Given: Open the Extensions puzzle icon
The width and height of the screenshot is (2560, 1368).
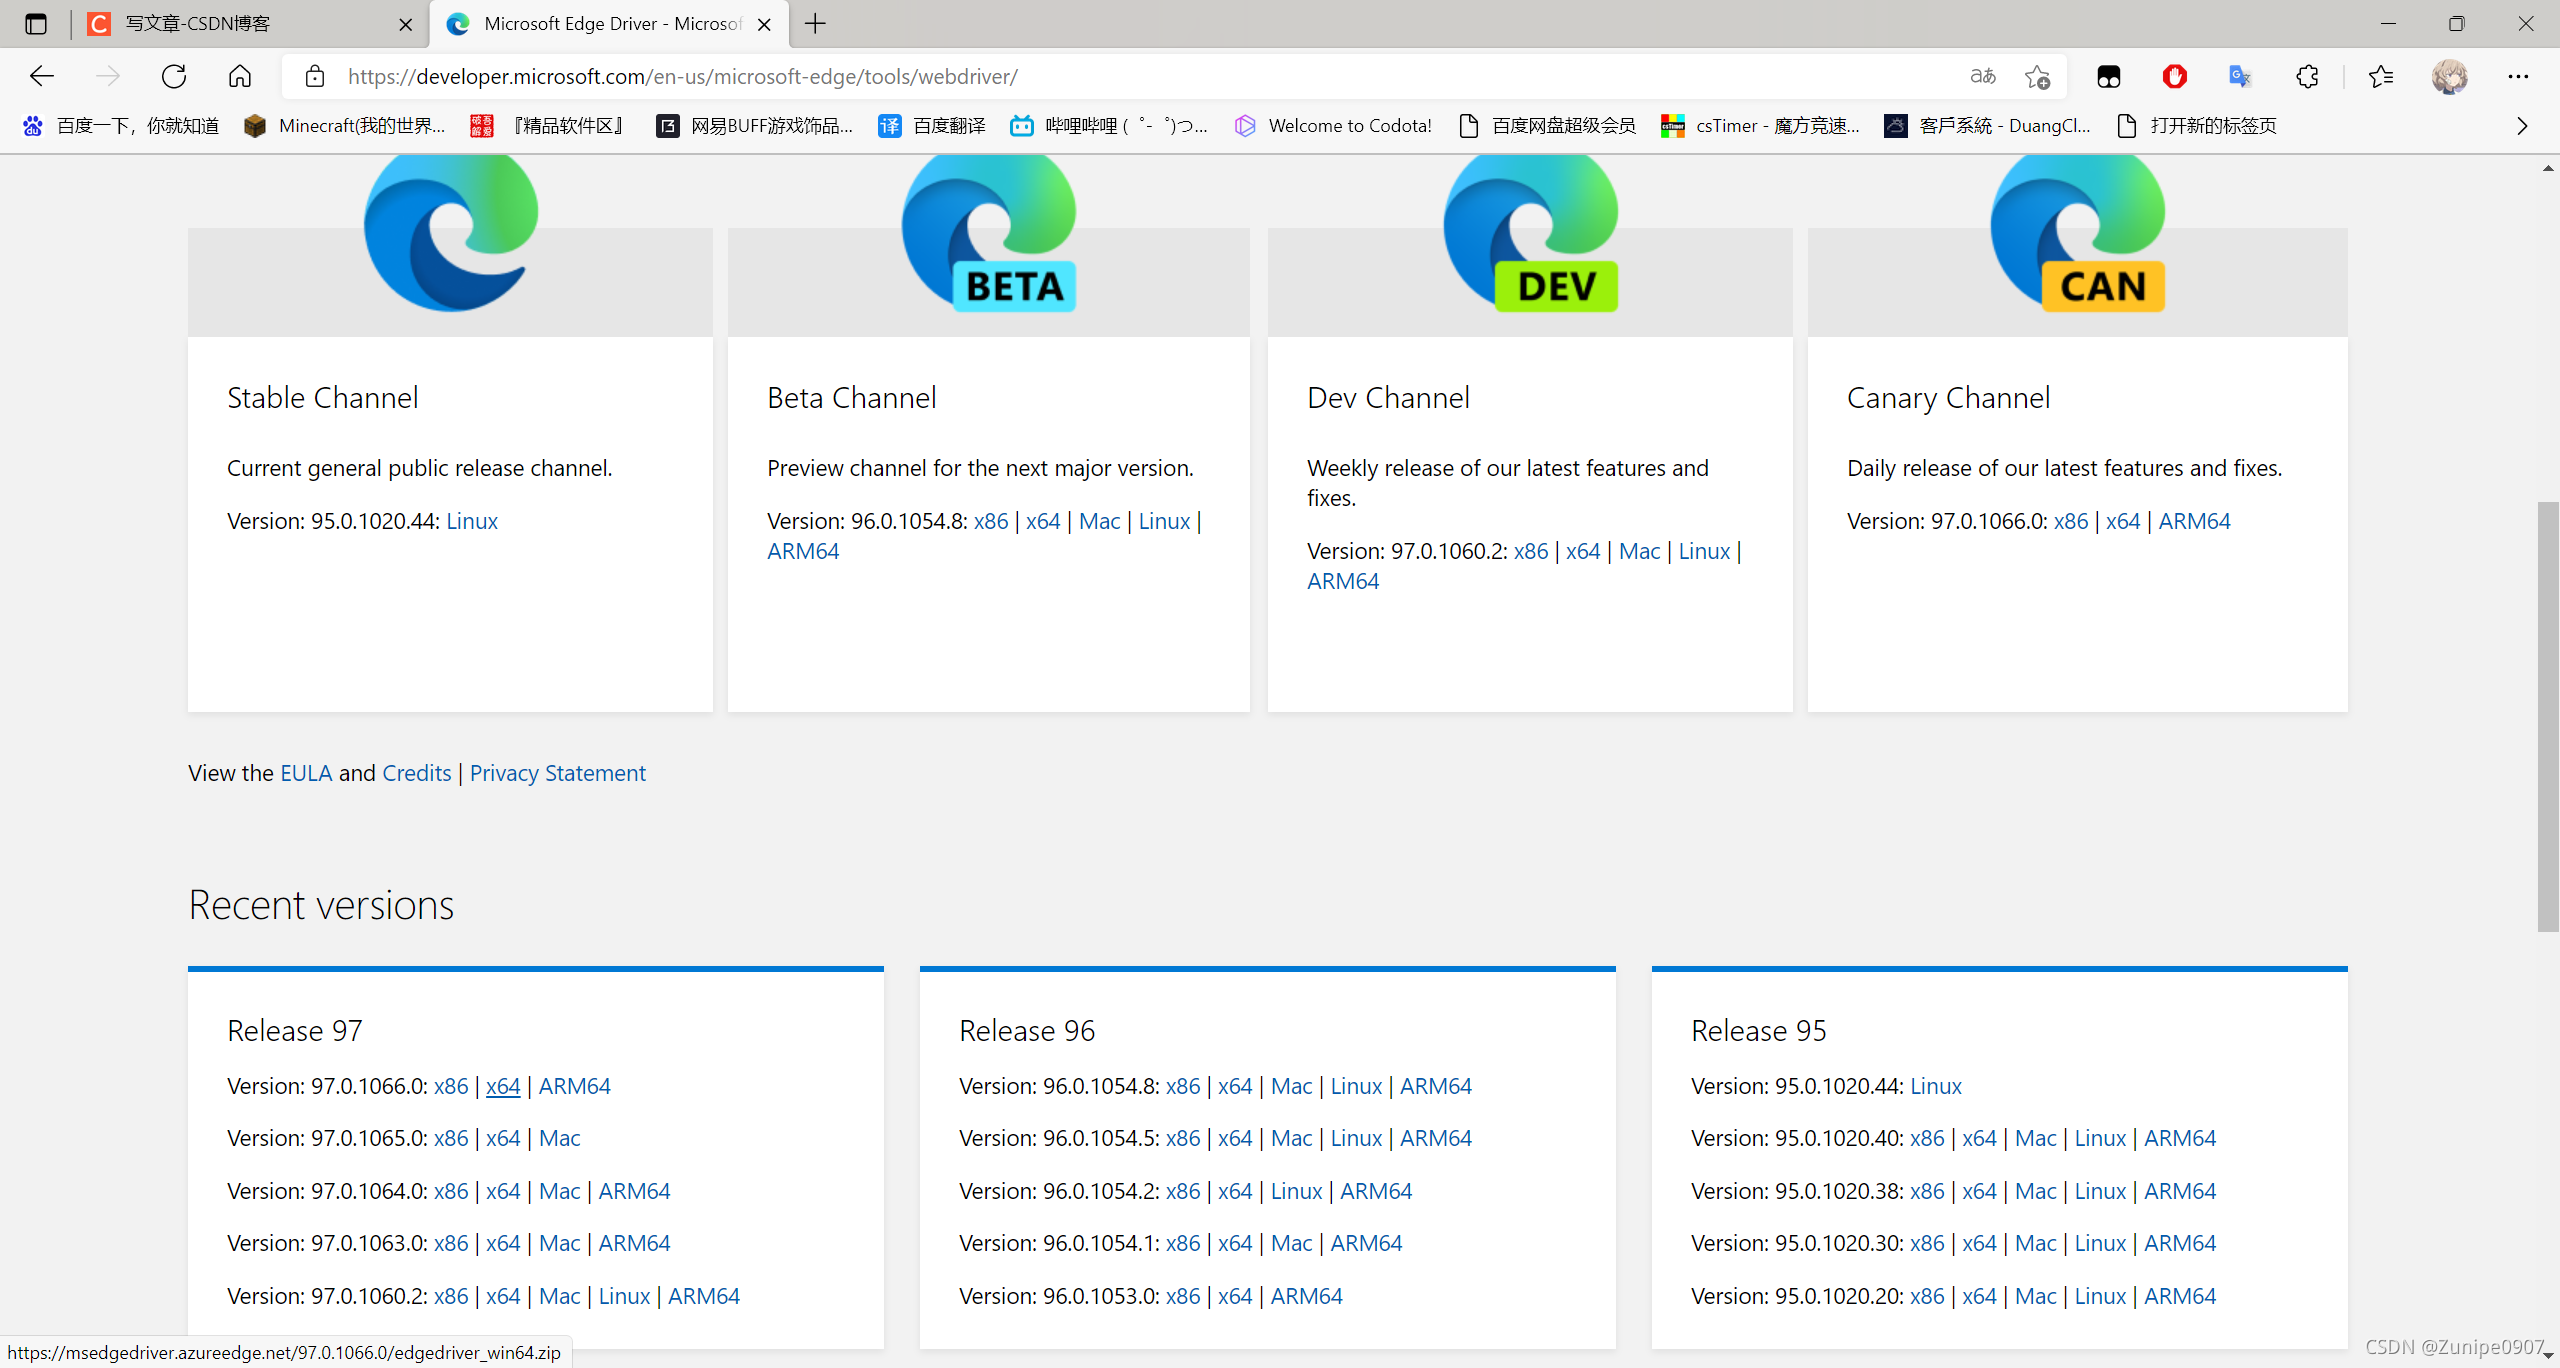Looking at the screenshot, I should 2307,76.
